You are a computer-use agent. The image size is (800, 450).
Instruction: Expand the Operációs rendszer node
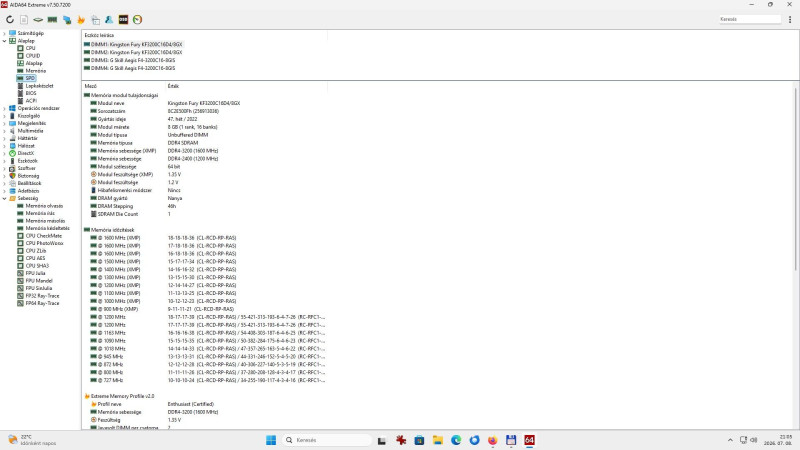[5, 108]
